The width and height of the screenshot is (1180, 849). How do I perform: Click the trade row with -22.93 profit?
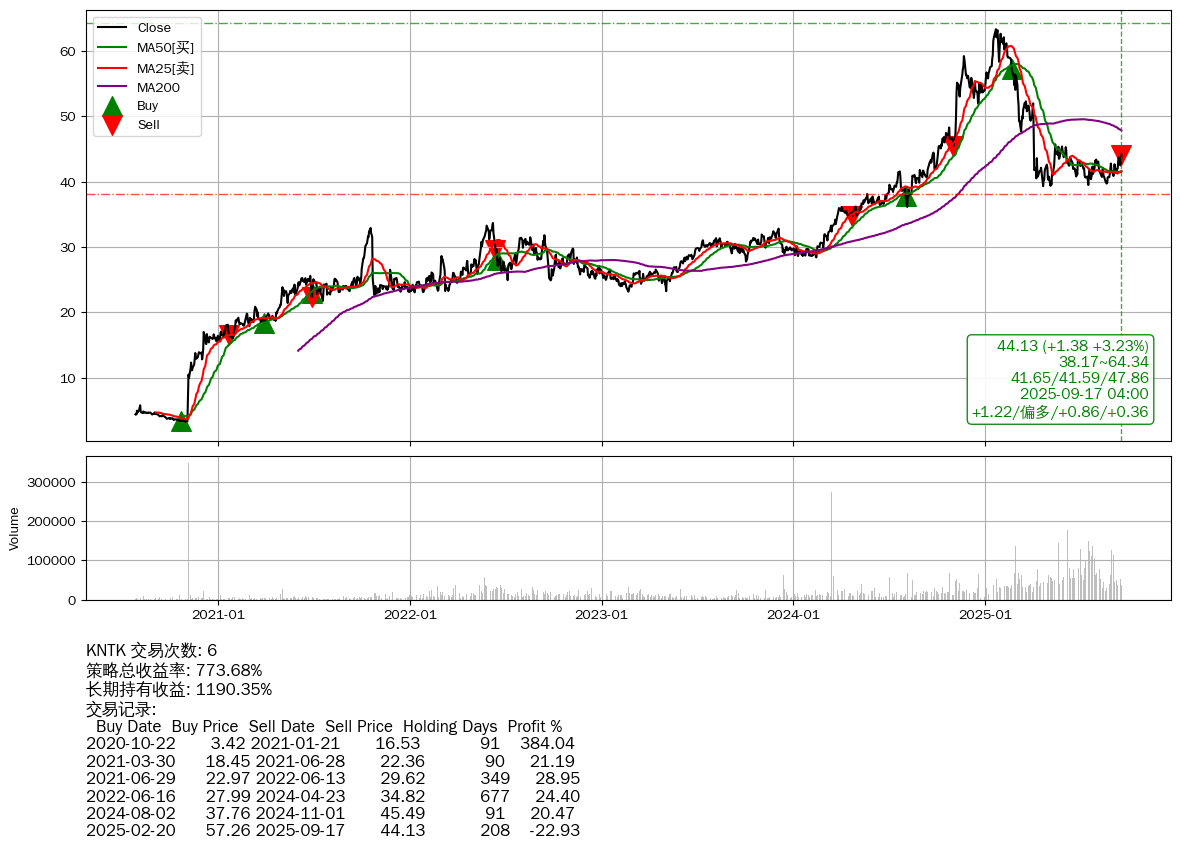(332, 831)
